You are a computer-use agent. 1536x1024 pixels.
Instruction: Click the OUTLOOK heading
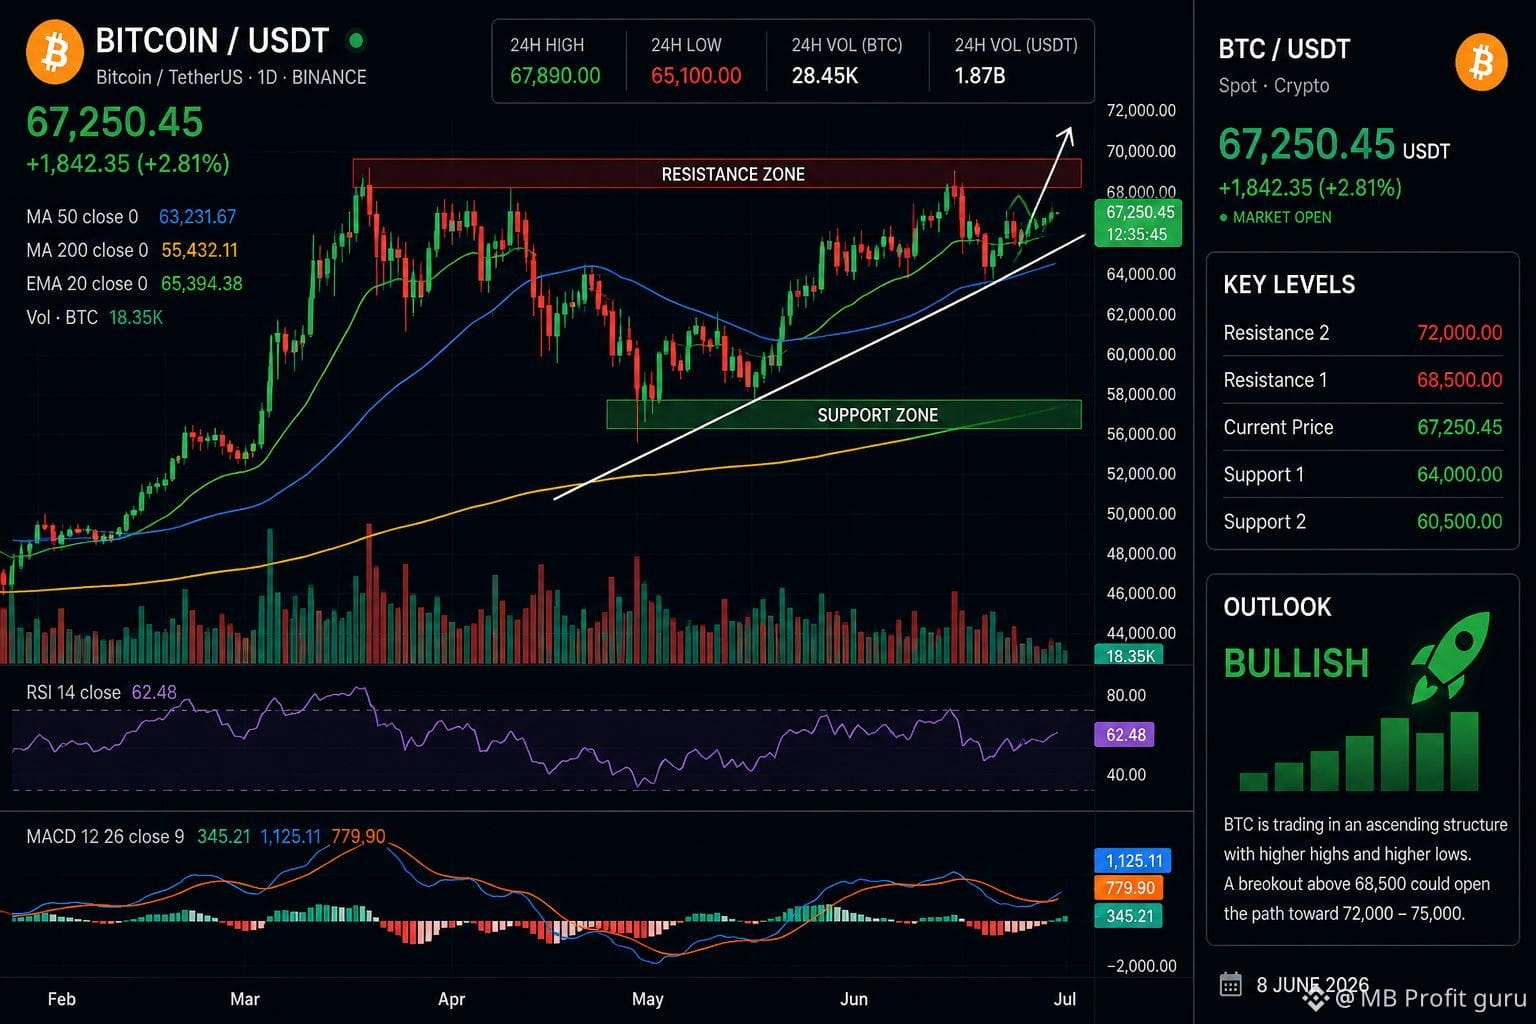(1277, 607)
